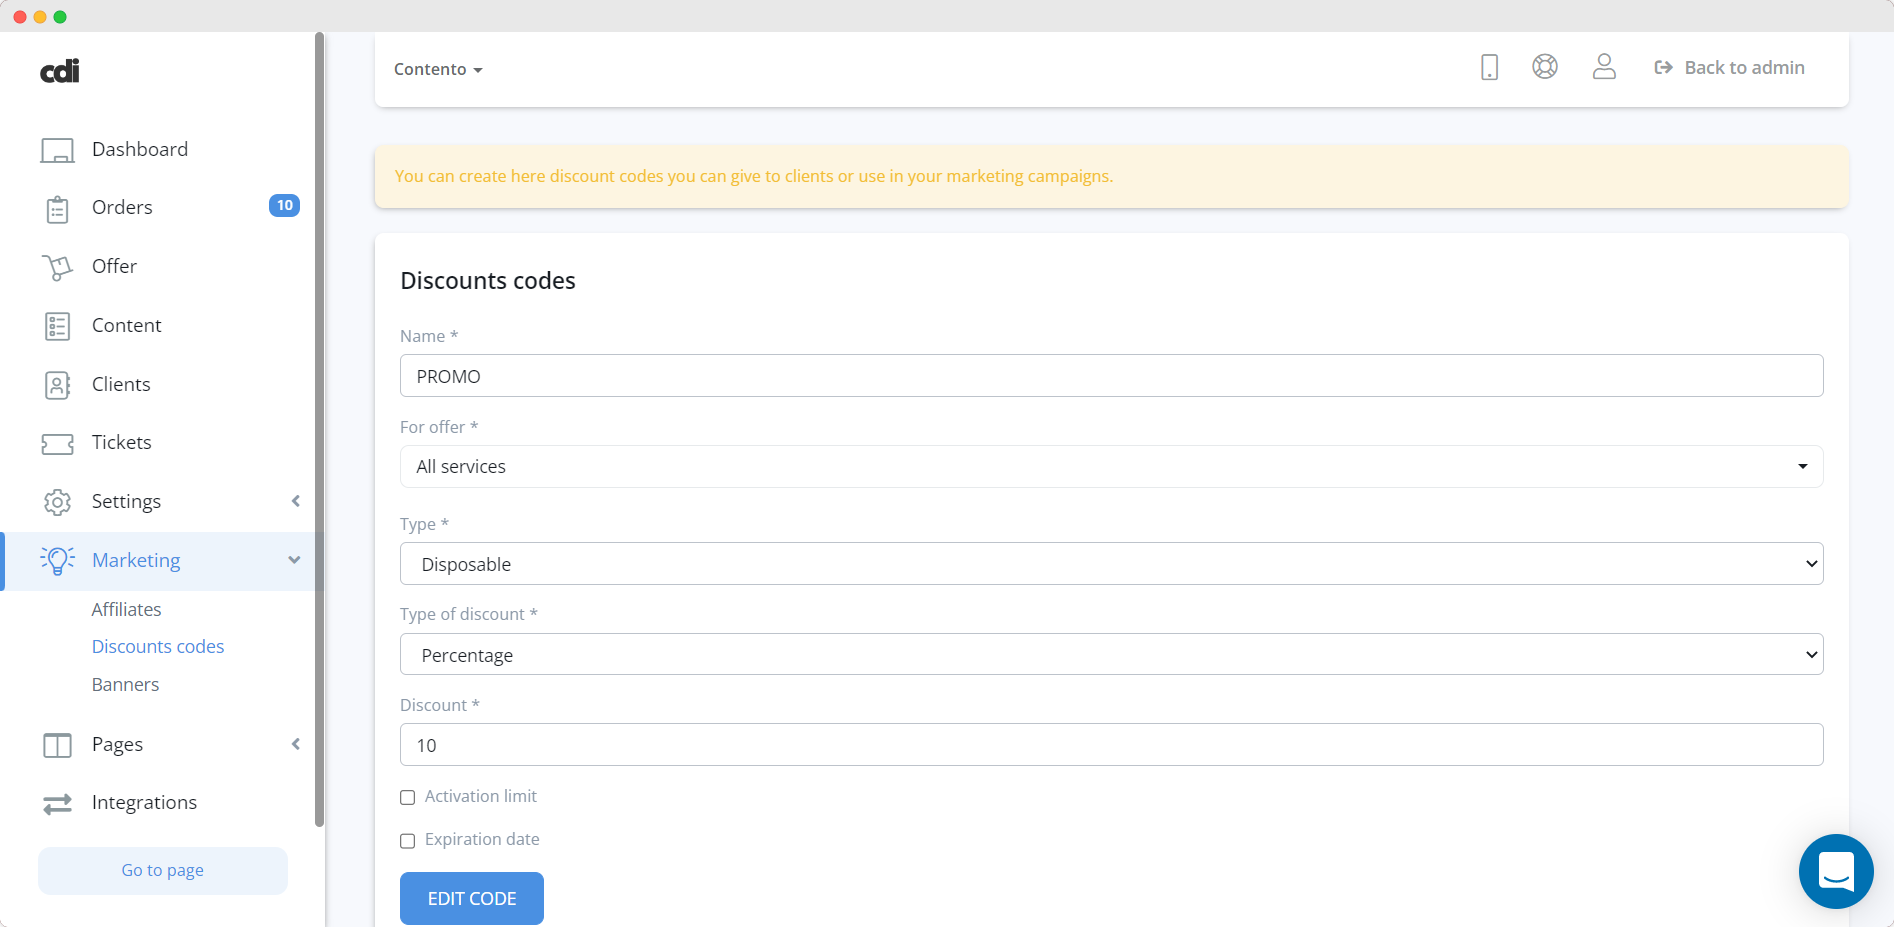The height and width of the screenshot is (927, 1894).
Task: Open Dashboard in the sidebar
Action: (x=140, y=149)
